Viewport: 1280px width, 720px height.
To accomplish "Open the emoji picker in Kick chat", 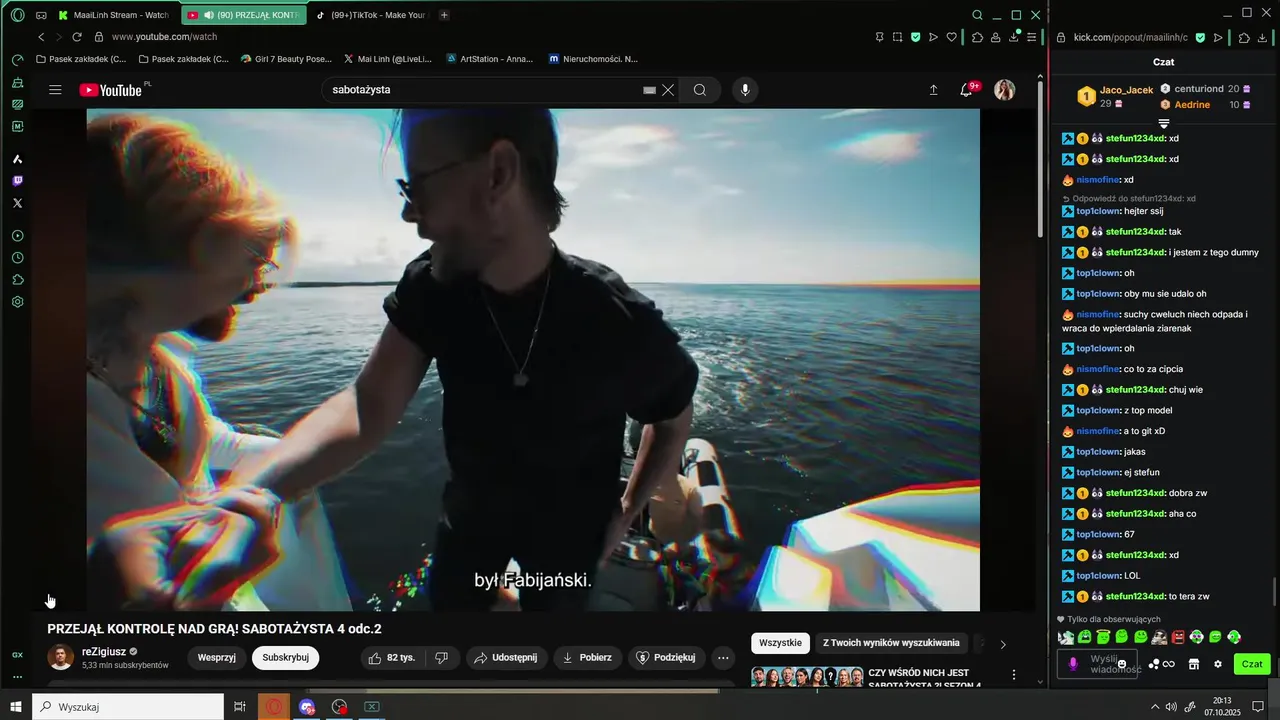I will click(x=1122, y=664).
